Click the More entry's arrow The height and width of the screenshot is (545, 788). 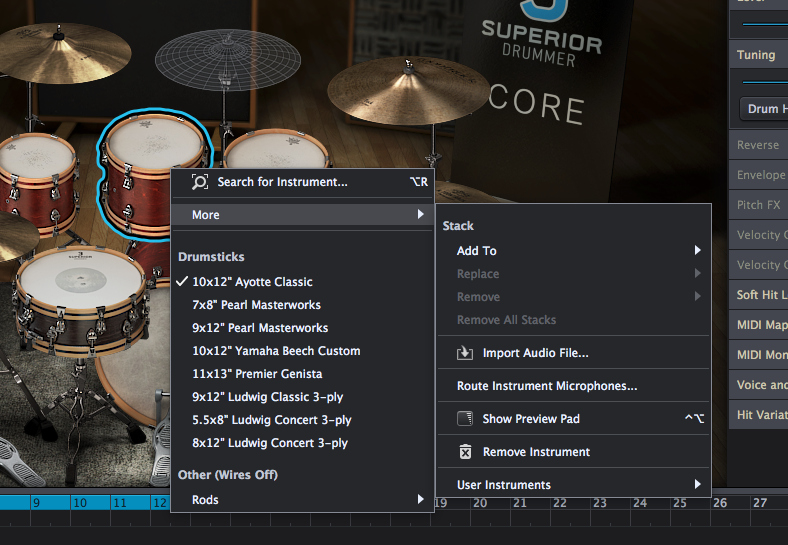coord(421,215)
